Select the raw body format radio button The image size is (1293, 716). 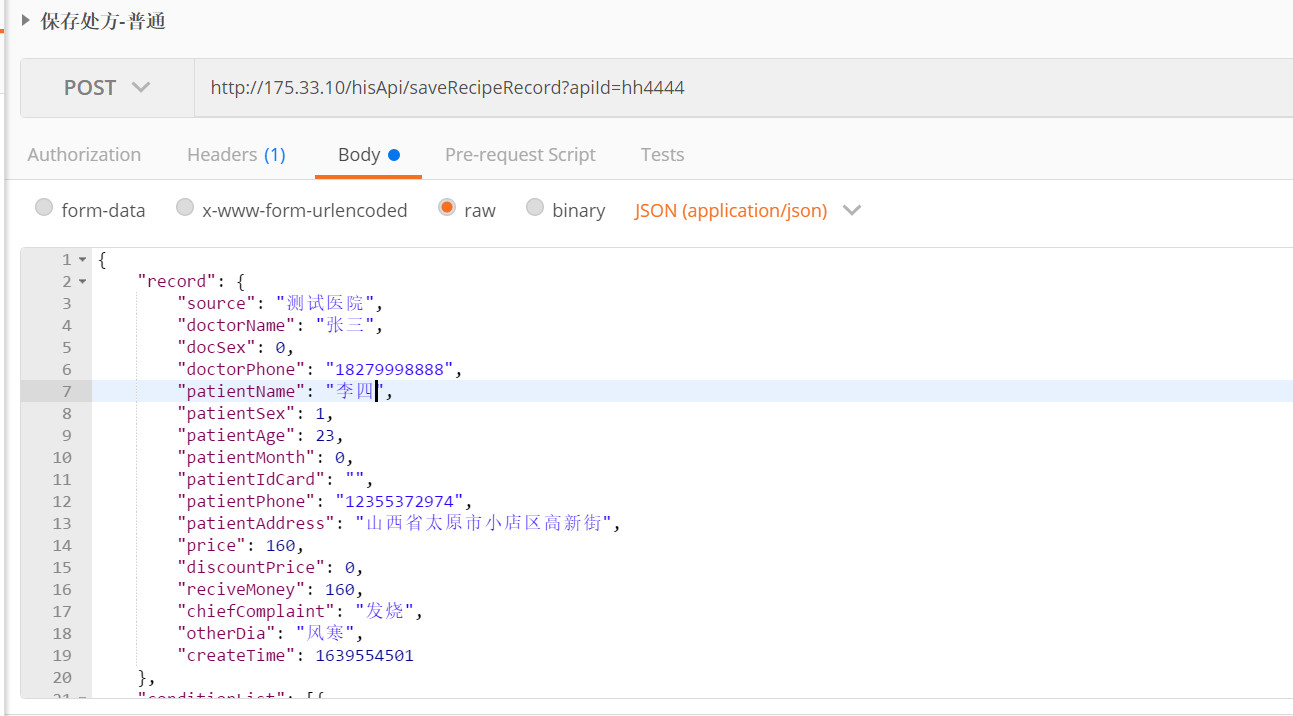pyautogui.click(x=446, y=207)
